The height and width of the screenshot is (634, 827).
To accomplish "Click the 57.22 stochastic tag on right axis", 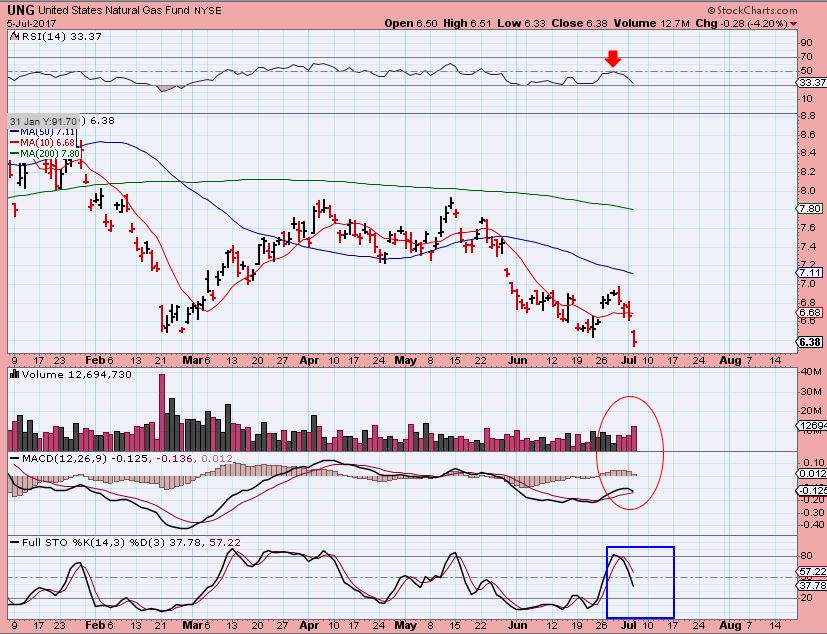I will (x=811, y=572).
